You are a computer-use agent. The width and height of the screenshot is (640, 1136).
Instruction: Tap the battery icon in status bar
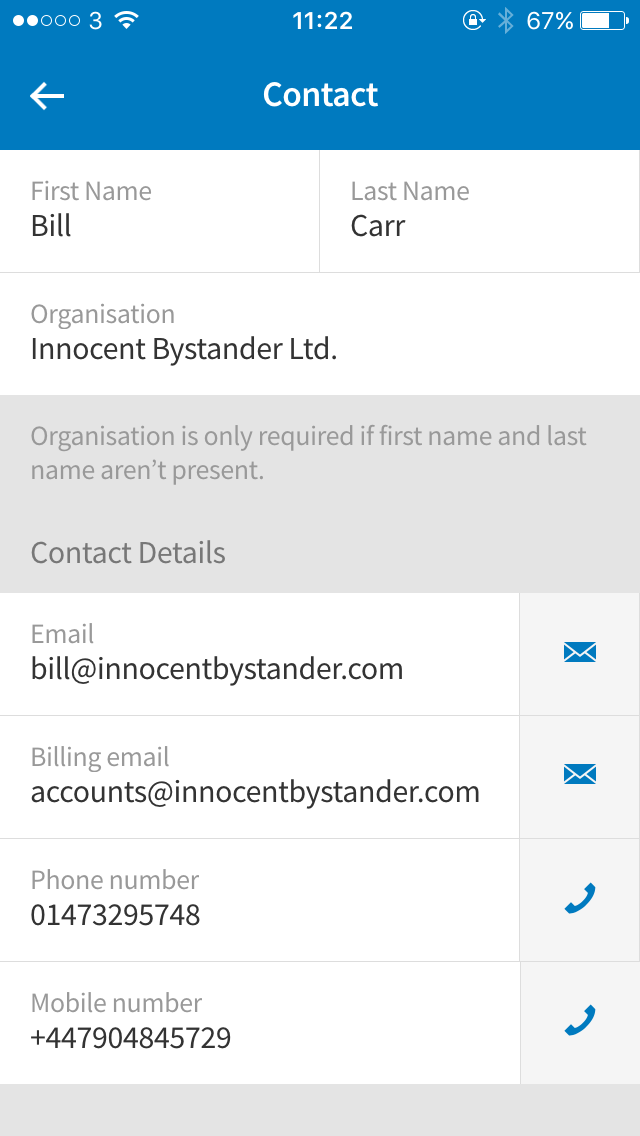(x=603, y=20)
